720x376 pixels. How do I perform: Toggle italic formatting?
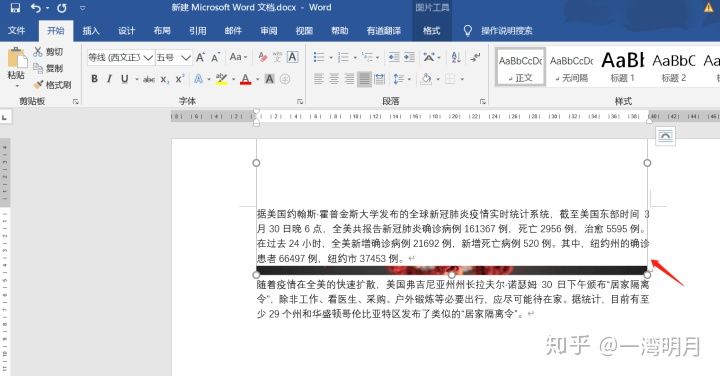[x=109, y=79]
